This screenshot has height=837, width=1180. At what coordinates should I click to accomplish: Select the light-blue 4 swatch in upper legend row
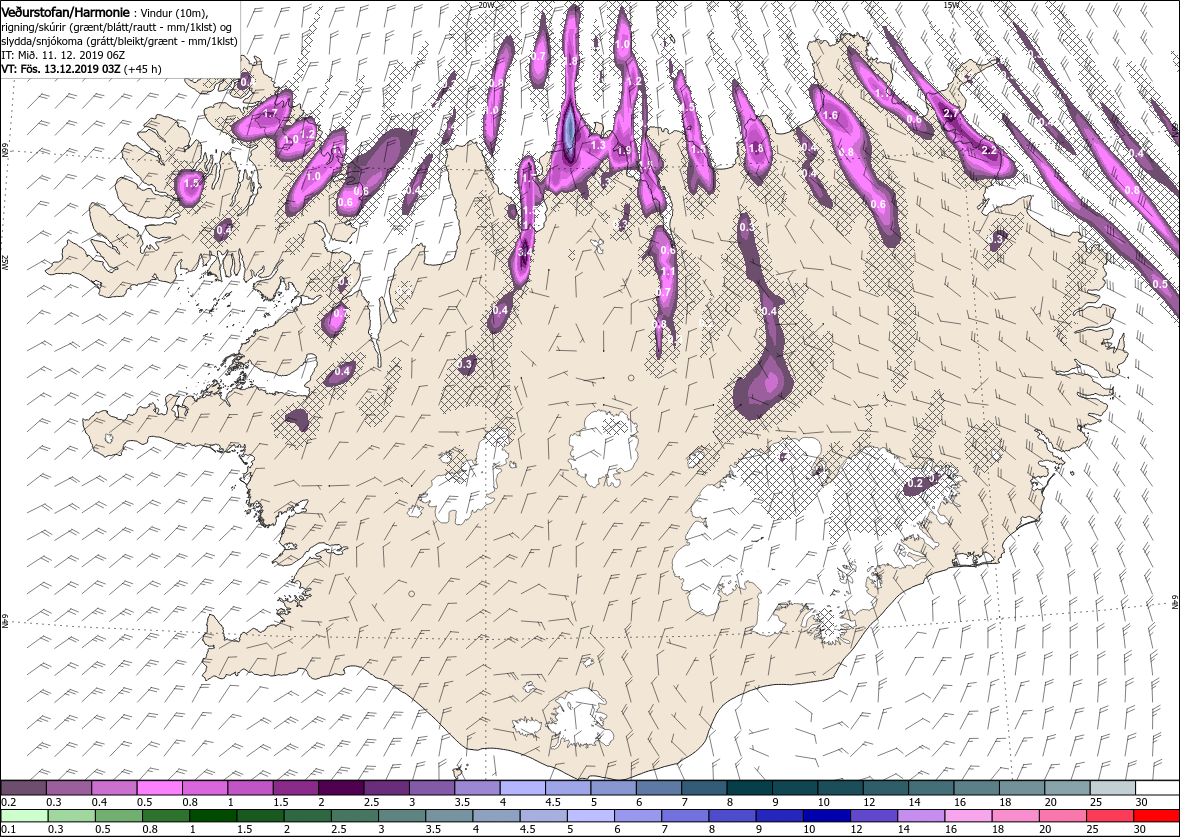pos(522,787)
